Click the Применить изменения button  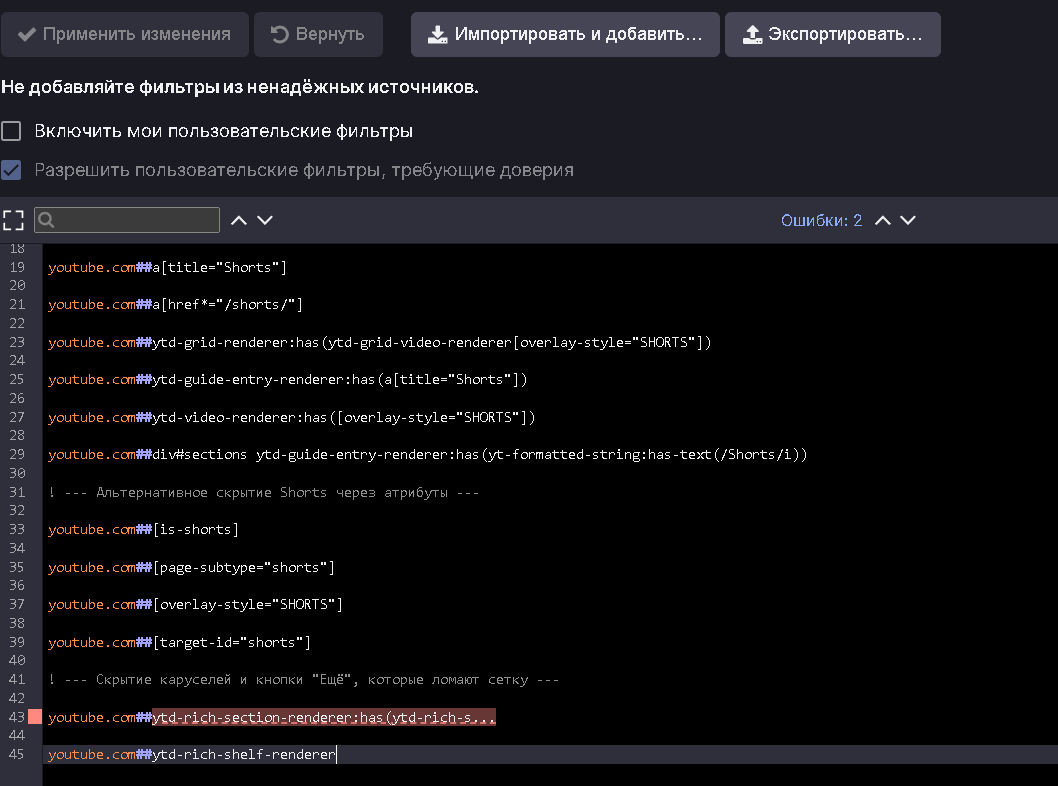(x=125, y=34)
